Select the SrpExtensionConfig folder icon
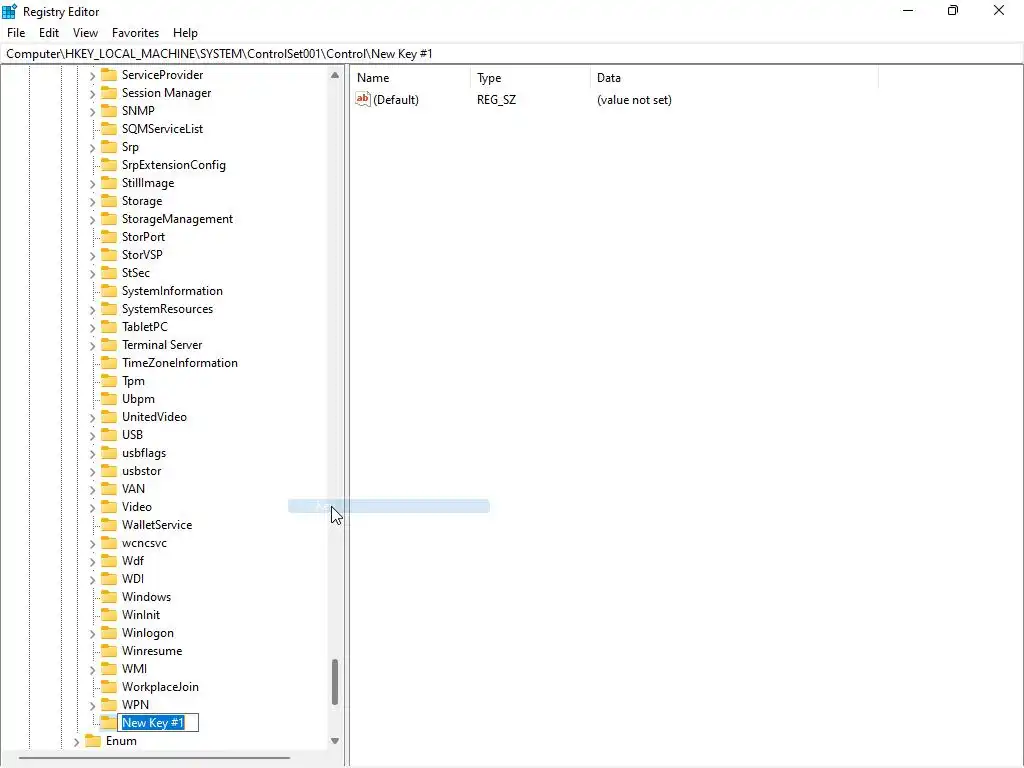Image resolution: width=1024 pixels, height=768 pixels. [108, 165]
